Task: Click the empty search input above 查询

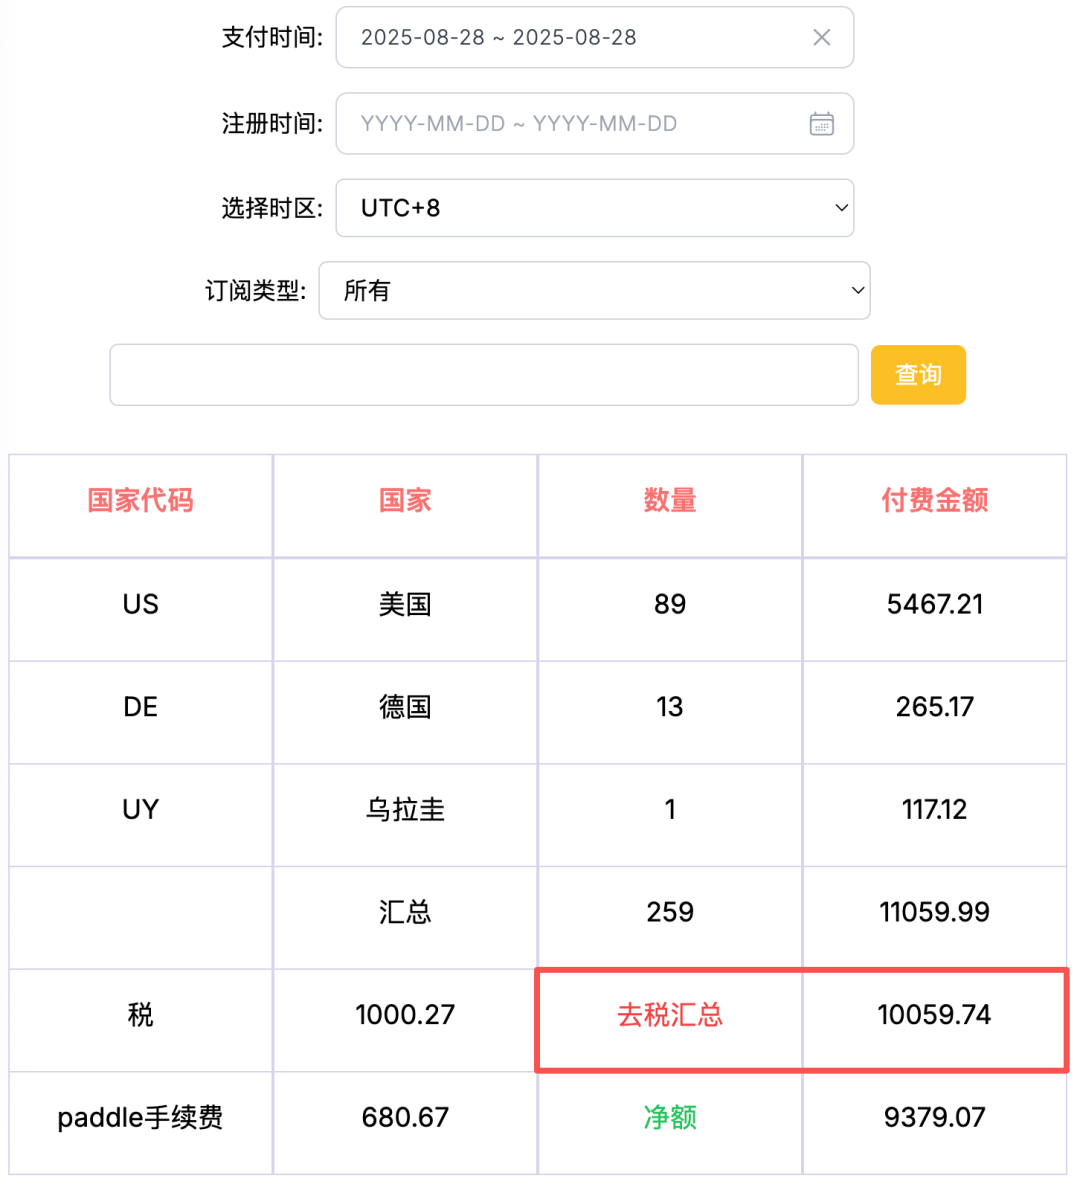Action: coord(484,374)
